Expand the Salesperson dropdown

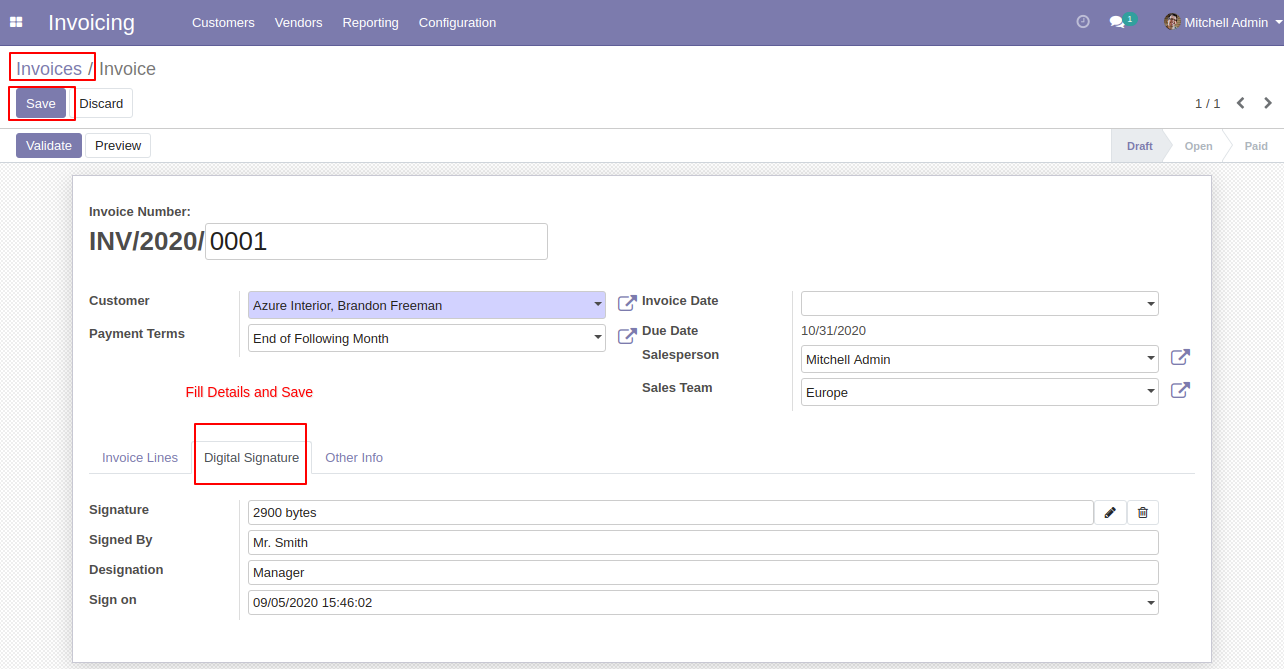1151,359
